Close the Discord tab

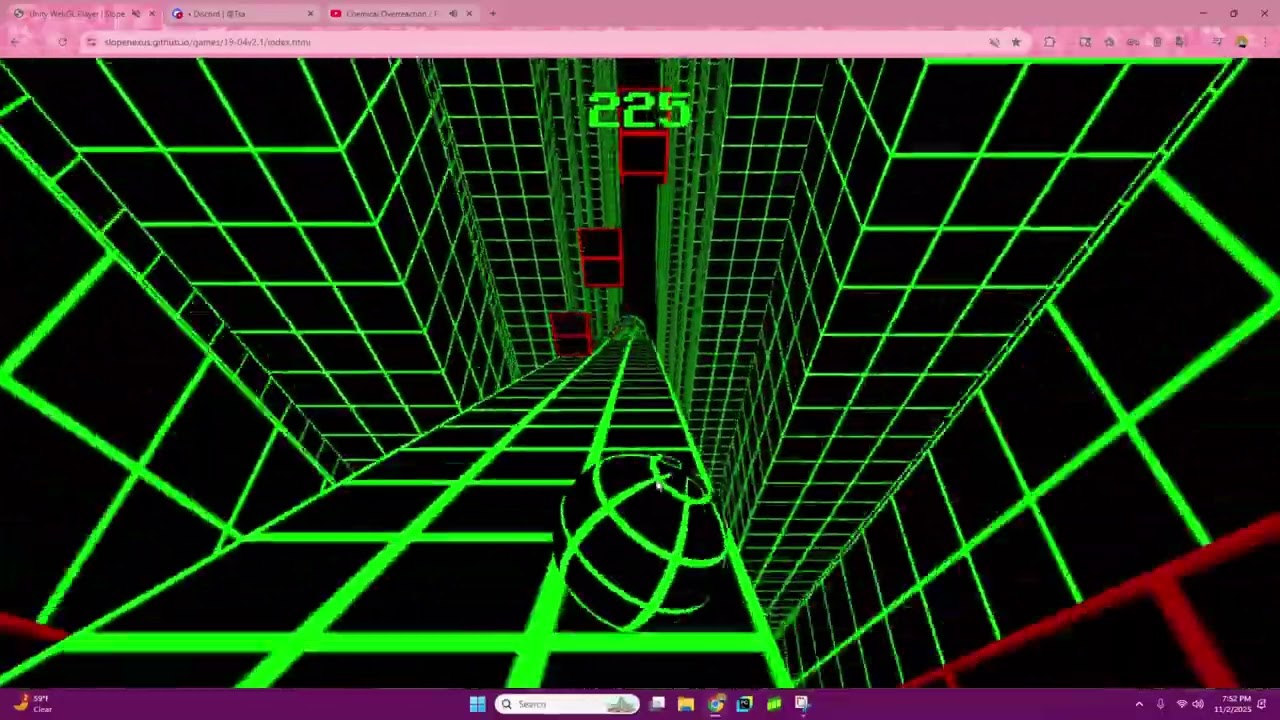pyautogui.click(x=310, y=14)
